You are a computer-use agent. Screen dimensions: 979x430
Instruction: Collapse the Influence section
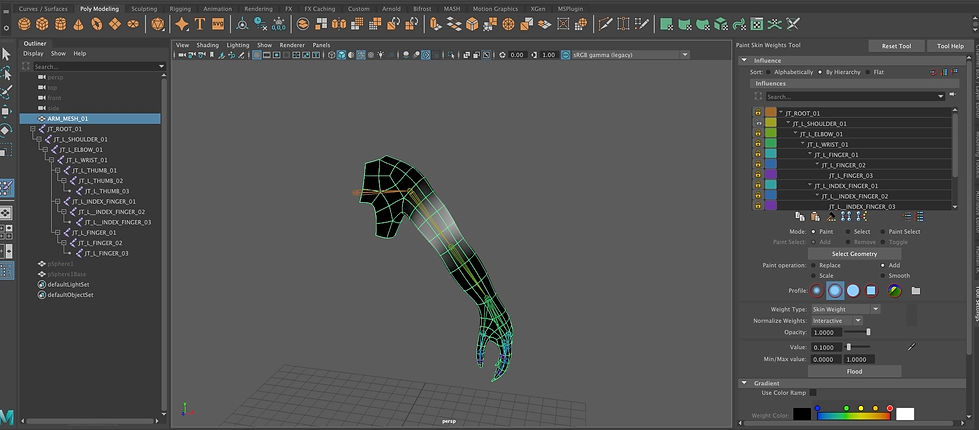[x=744, y=61]
